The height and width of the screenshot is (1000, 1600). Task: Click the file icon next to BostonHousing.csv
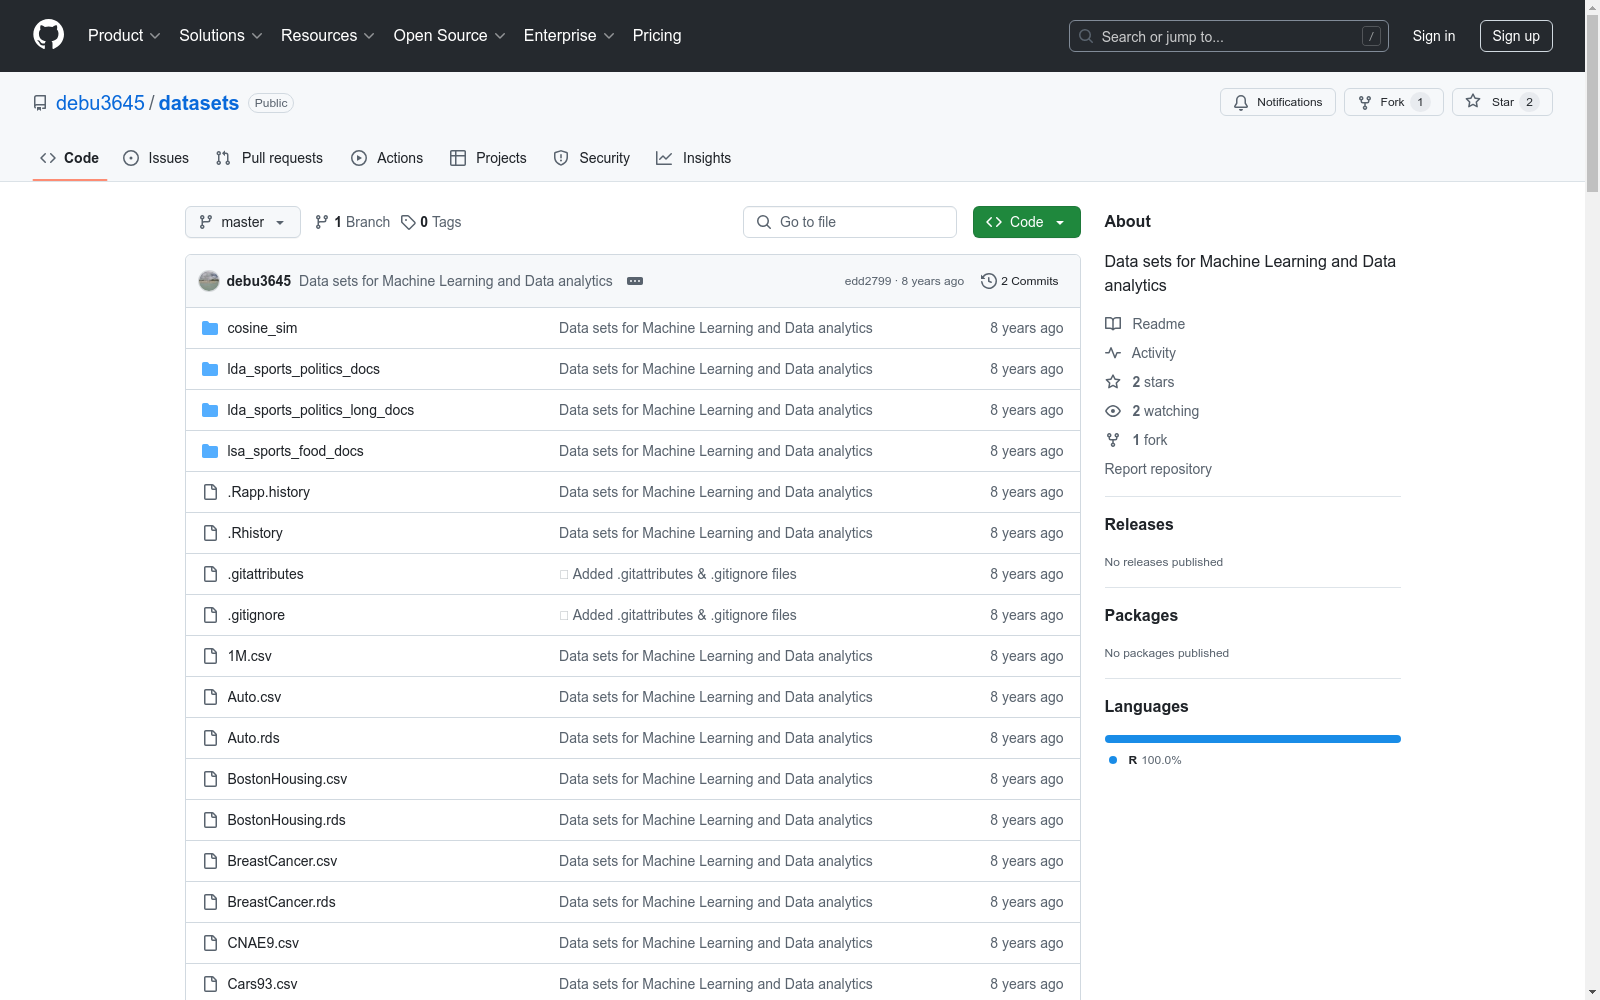pos(210,779)
